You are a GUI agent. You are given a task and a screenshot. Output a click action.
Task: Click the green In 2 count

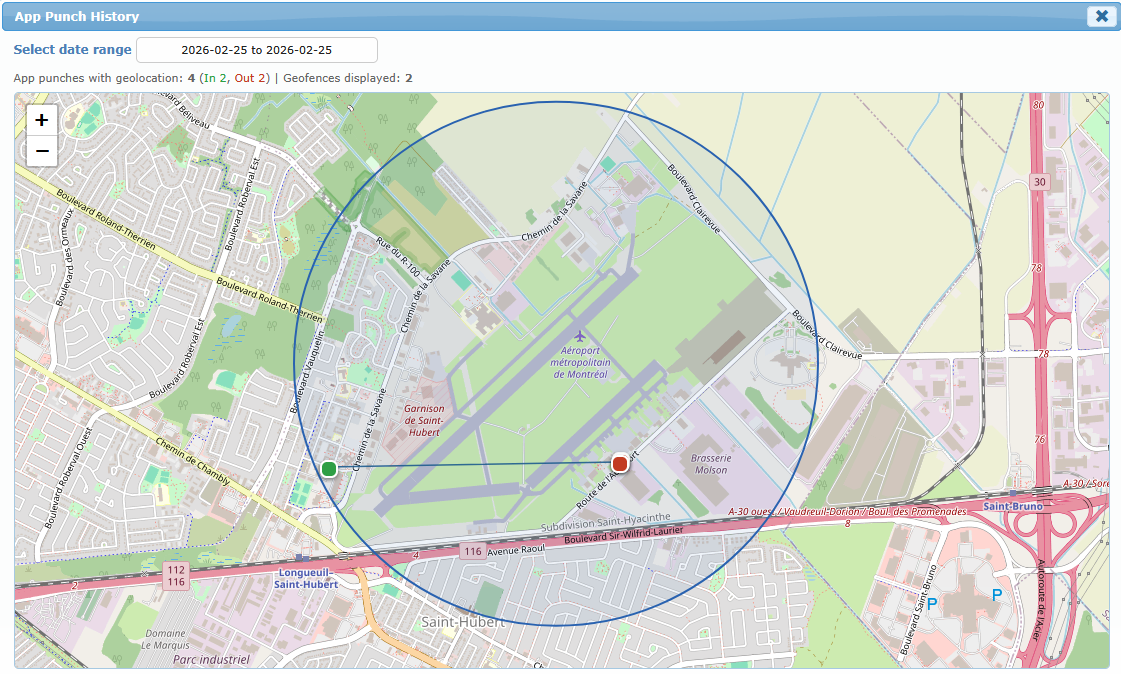pyautogui.click(x=214, y=77)
